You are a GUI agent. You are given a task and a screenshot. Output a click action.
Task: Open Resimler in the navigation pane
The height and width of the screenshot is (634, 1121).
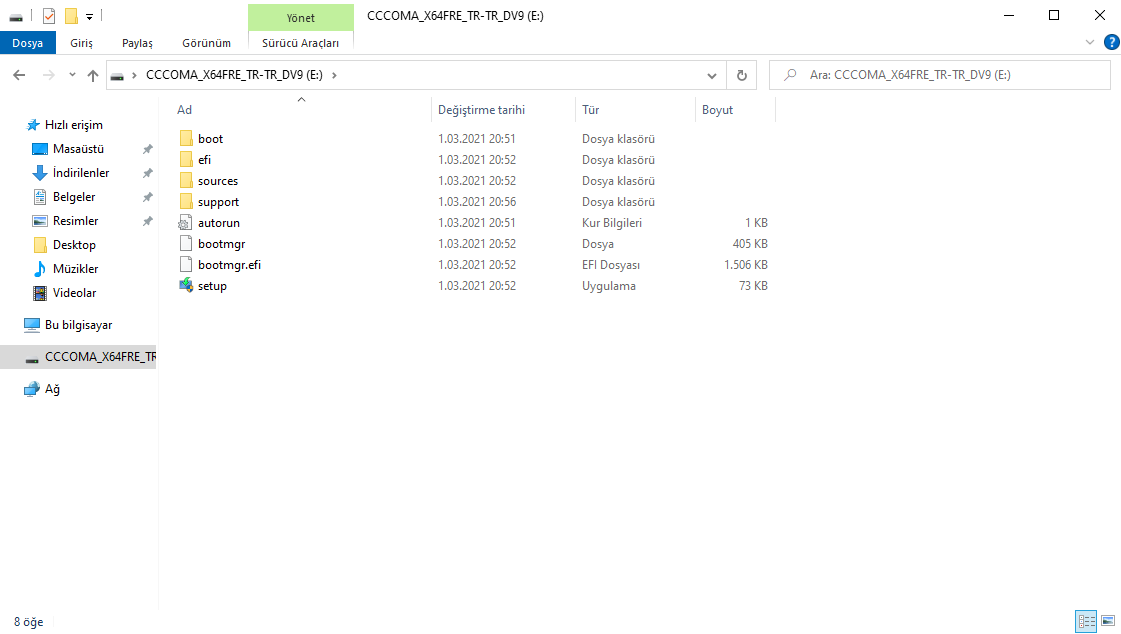[x=75, y=221]
